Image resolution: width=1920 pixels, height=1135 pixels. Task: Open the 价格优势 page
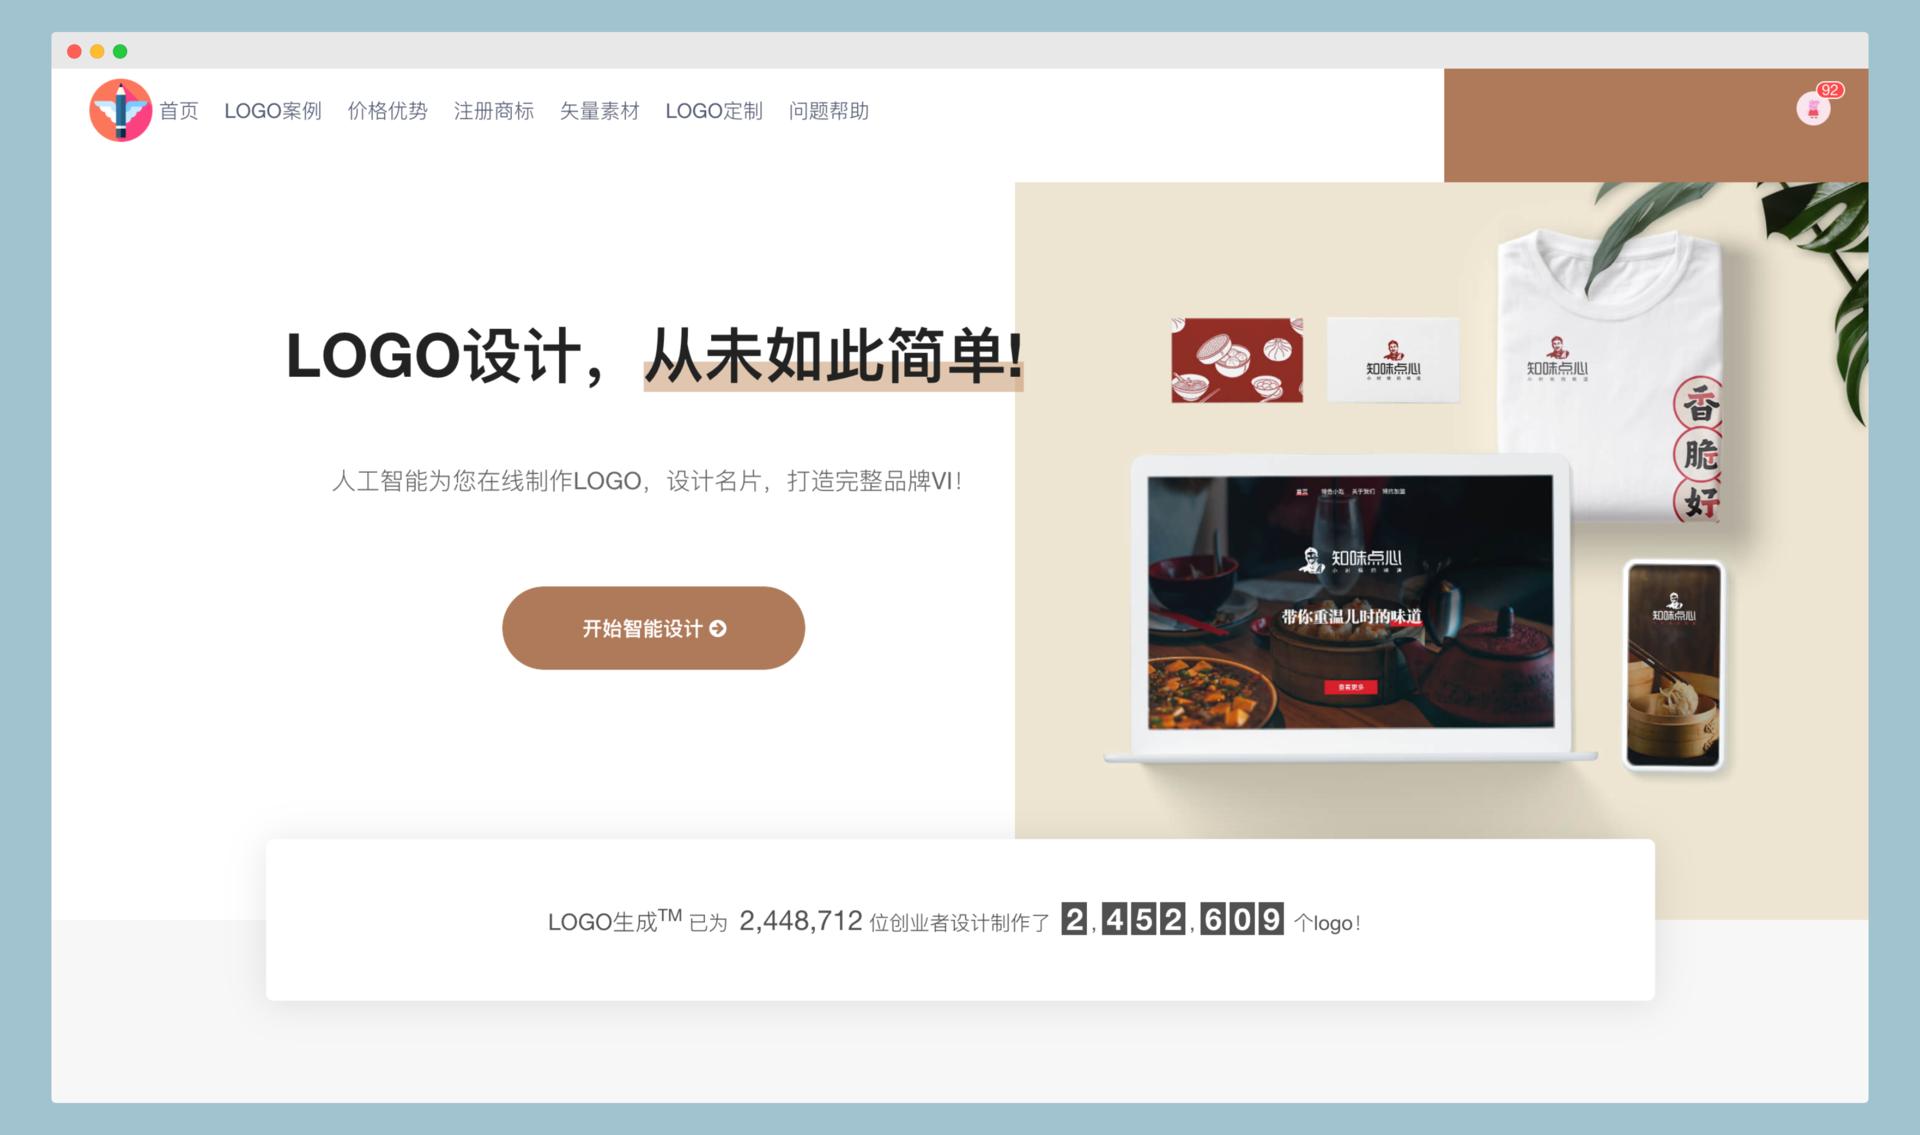[389, 111]
